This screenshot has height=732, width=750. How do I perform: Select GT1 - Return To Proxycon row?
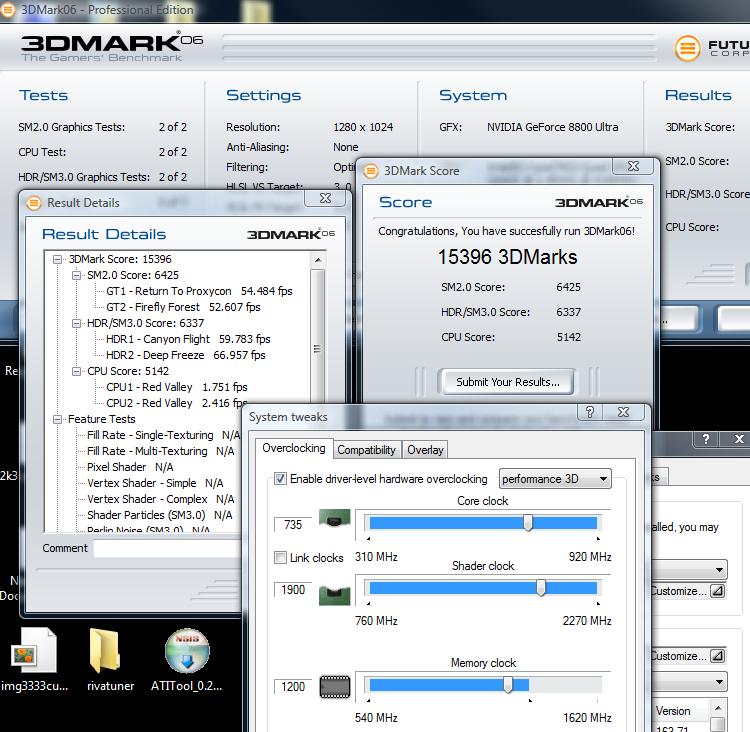(x=199, y=291)
